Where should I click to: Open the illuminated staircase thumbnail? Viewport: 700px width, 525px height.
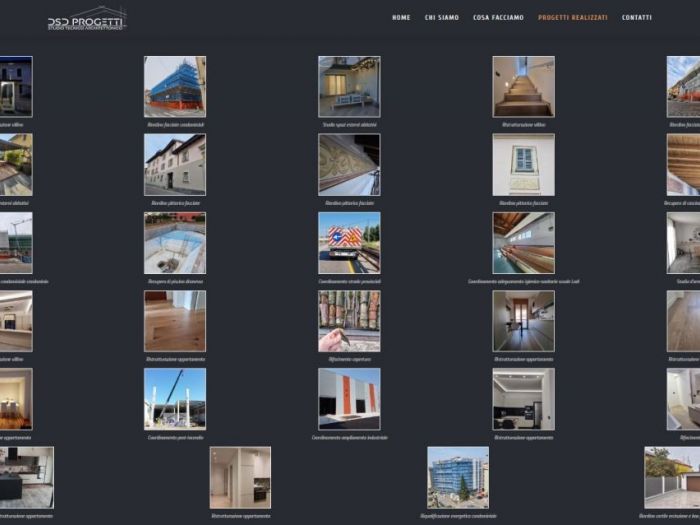pyautogui.click(x=524, y=87)
